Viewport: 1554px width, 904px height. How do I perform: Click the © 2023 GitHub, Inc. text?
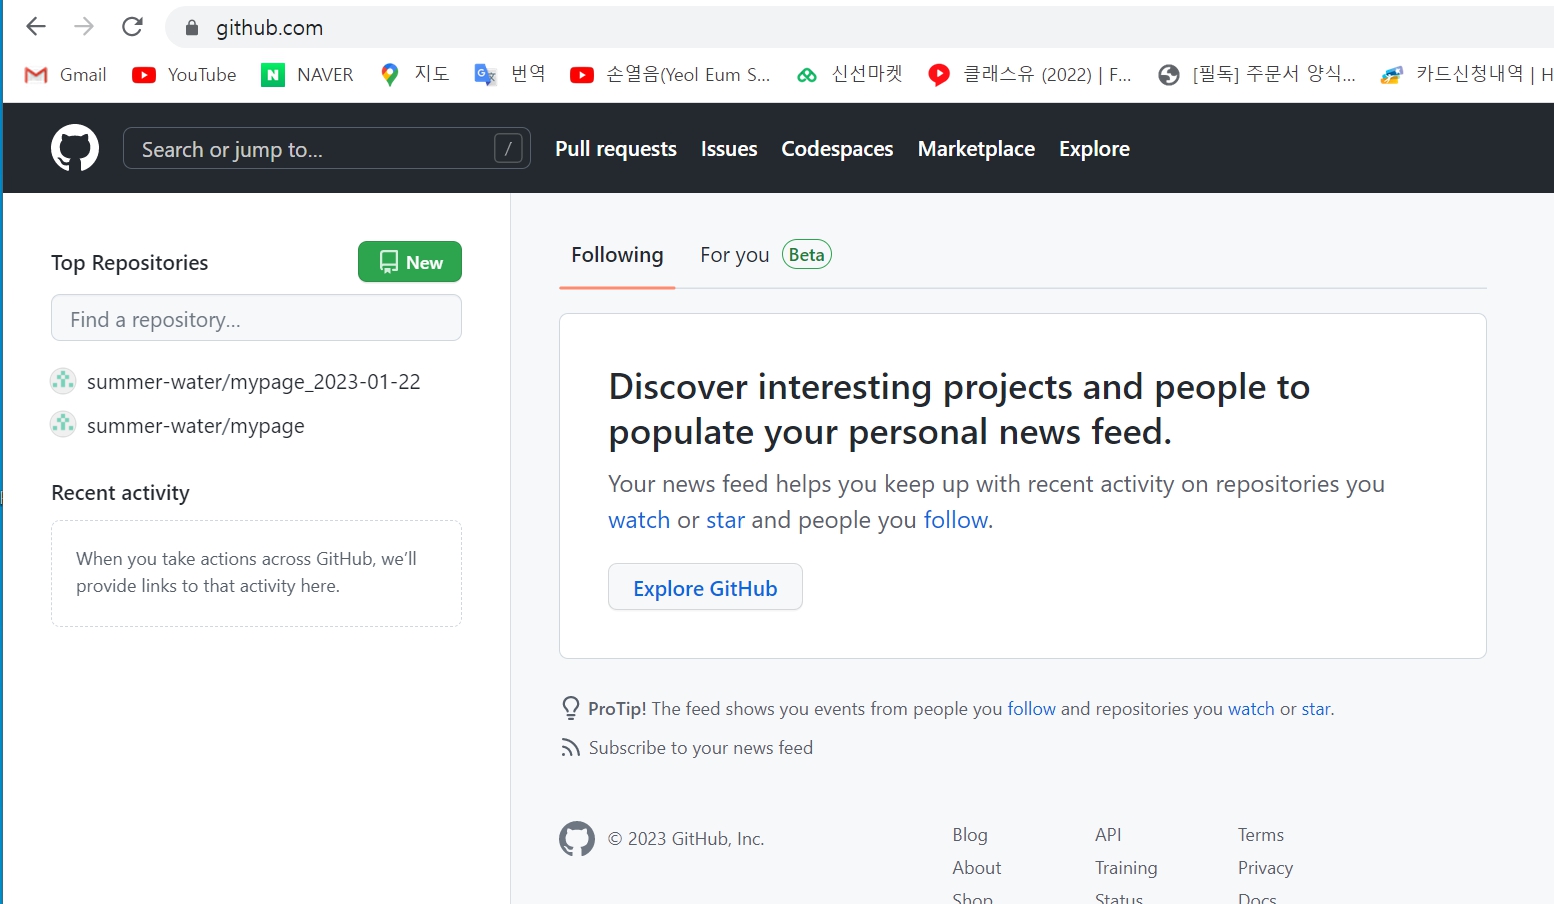click(686, 839)
